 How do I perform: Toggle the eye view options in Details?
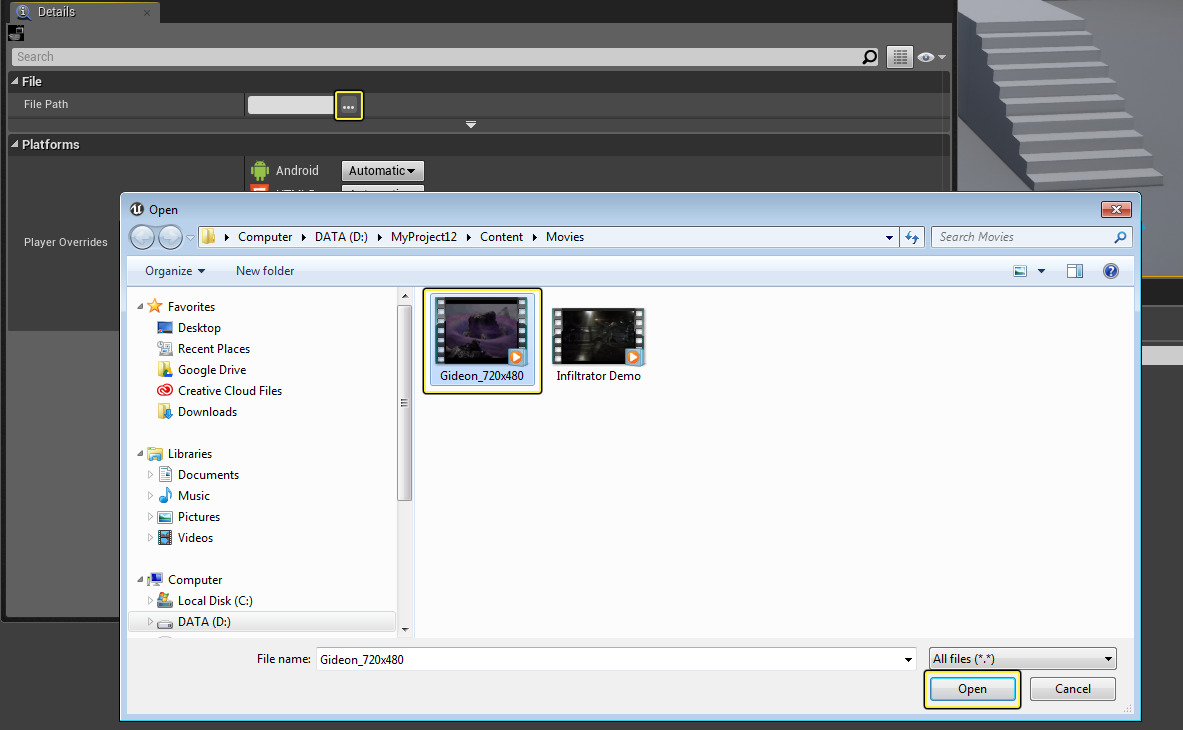coord(930,57)
